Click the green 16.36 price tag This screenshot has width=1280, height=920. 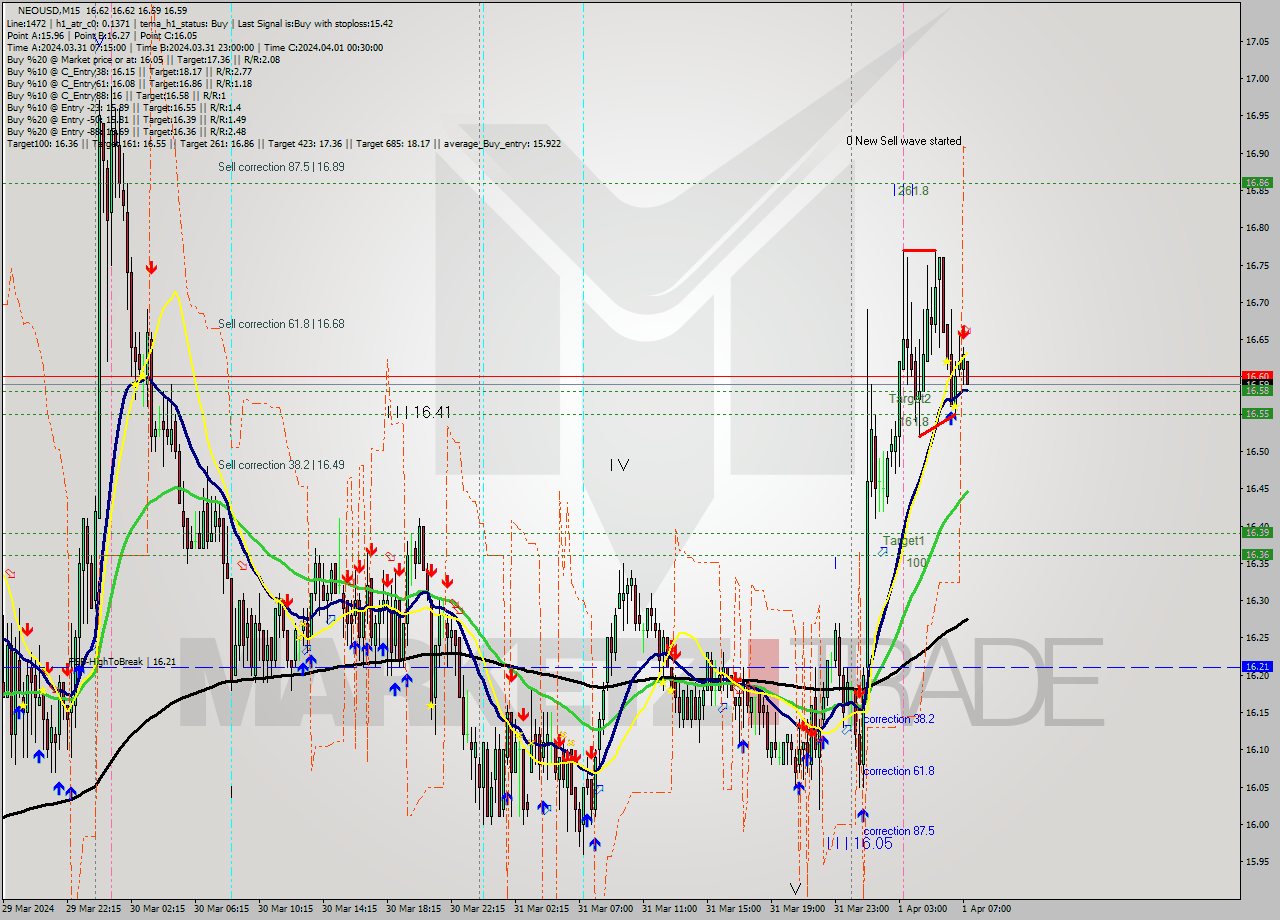click(1256, 555)
